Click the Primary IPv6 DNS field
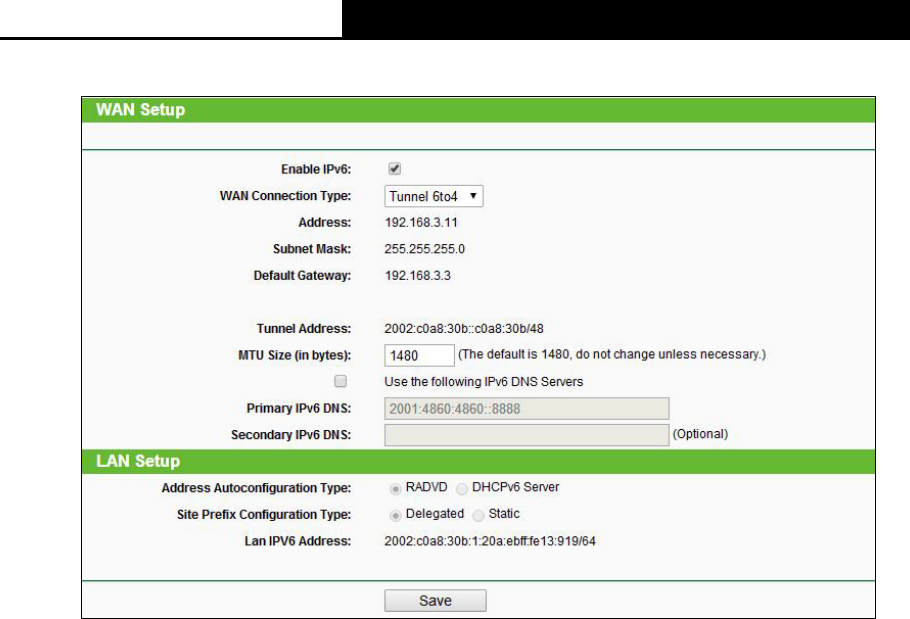 click(x=526, y=408)
